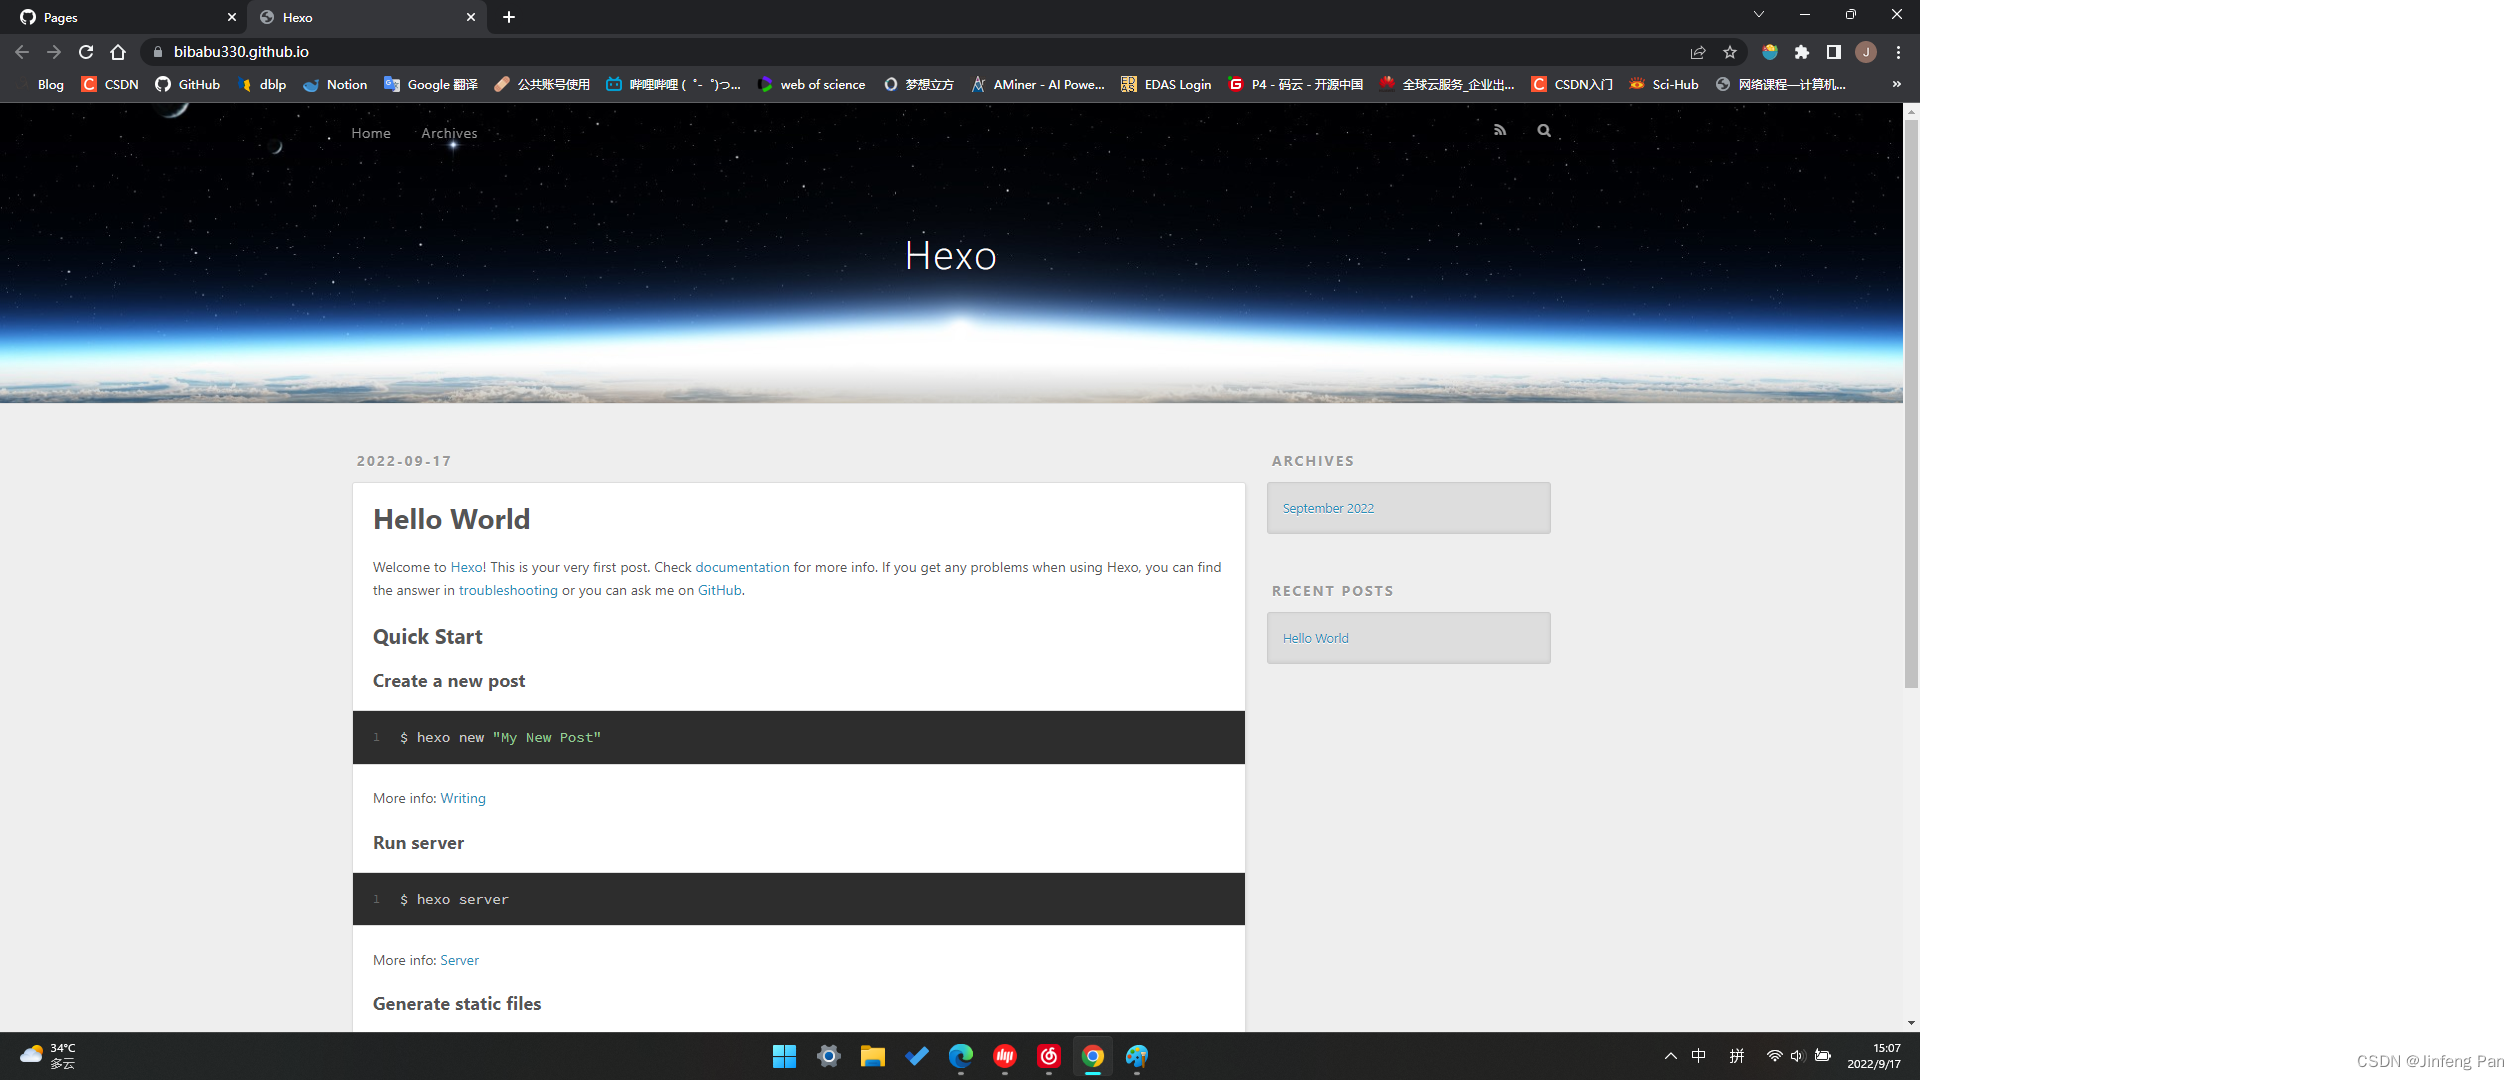2519x1080 pixels.
Task: Show more bookmarks with the chevron
Action: (x=1896, y=84)
